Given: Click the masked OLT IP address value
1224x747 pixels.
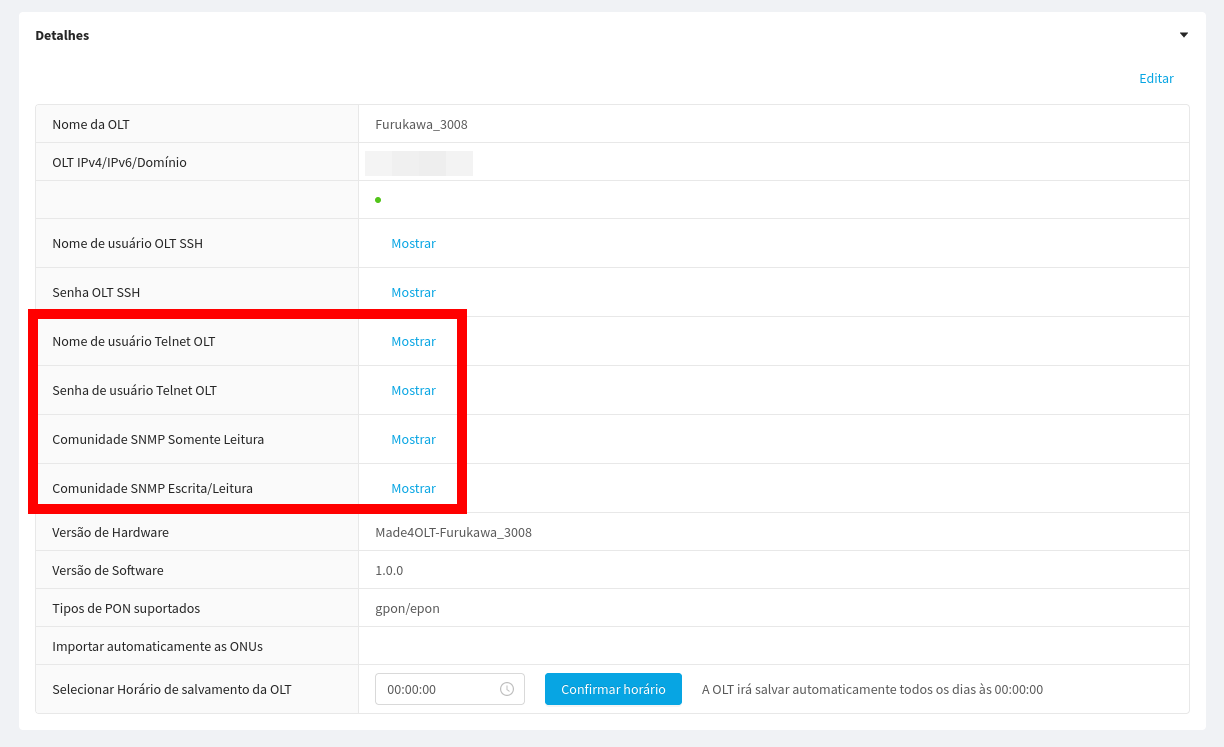Looking at the screenshot, I should pos(418,163).
